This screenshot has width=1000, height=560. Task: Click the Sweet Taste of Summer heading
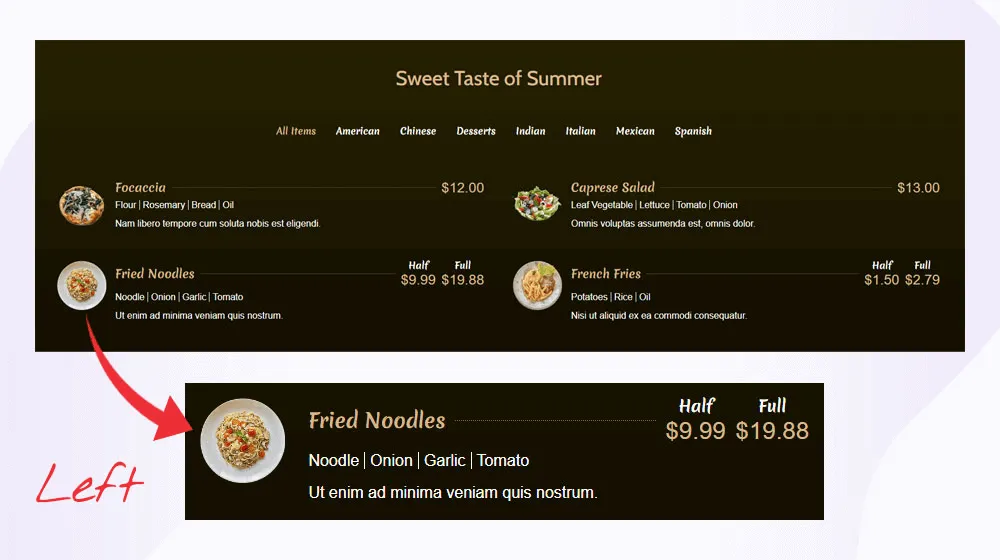click(x=499, y=78)
